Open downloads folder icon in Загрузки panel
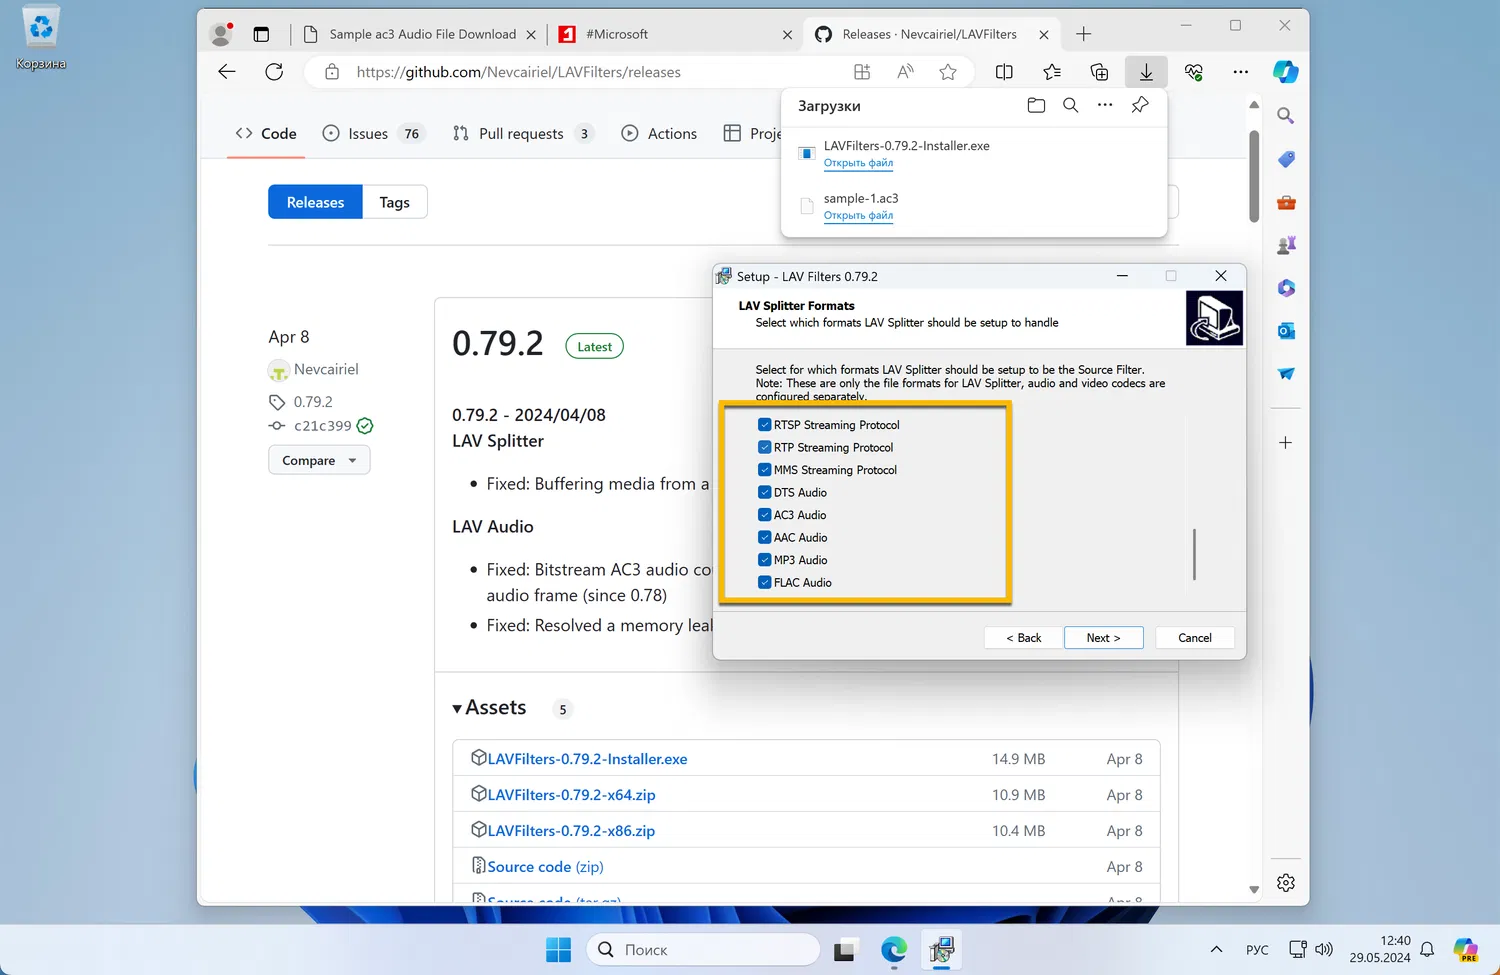This screenshot has height=975, width=1500. pos(1036,105)
